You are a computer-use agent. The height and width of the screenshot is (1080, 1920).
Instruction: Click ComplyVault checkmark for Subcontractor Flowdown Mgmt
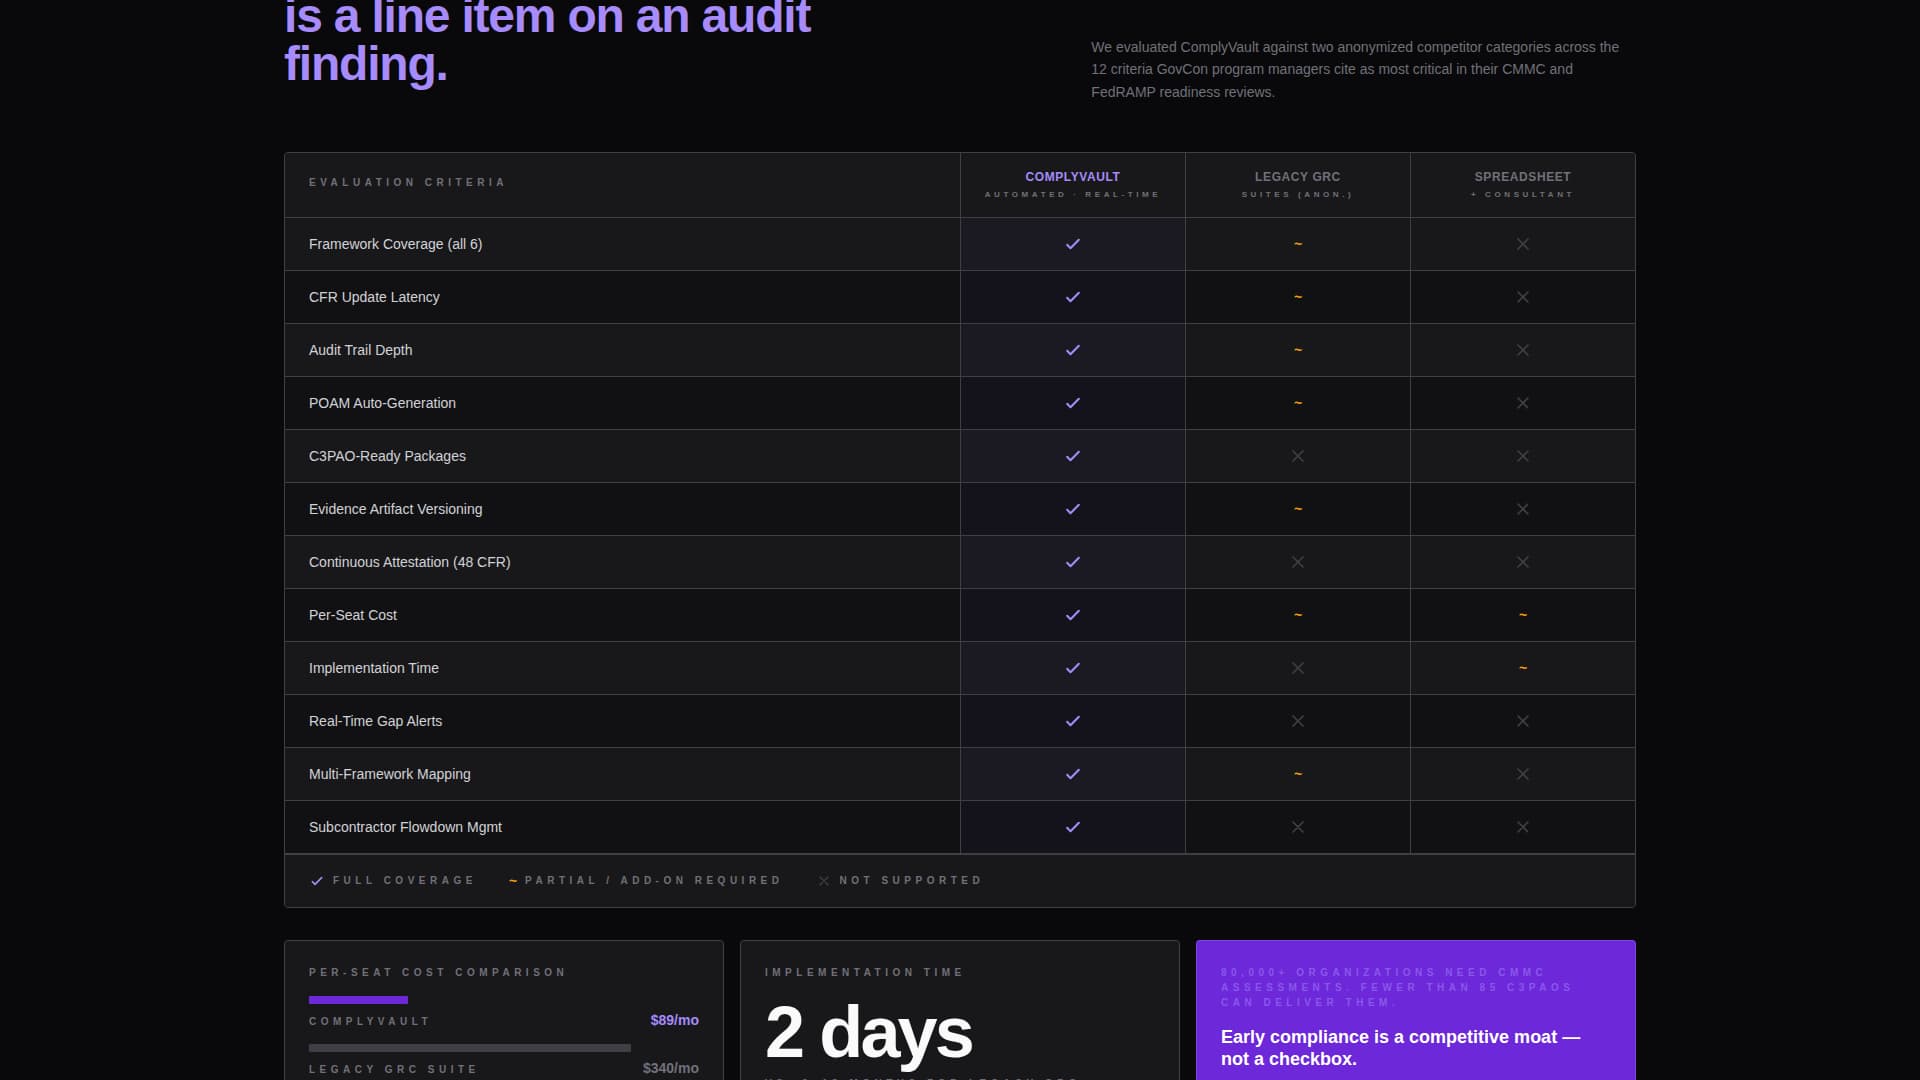pyautogui.click(x=1073, y=827)
